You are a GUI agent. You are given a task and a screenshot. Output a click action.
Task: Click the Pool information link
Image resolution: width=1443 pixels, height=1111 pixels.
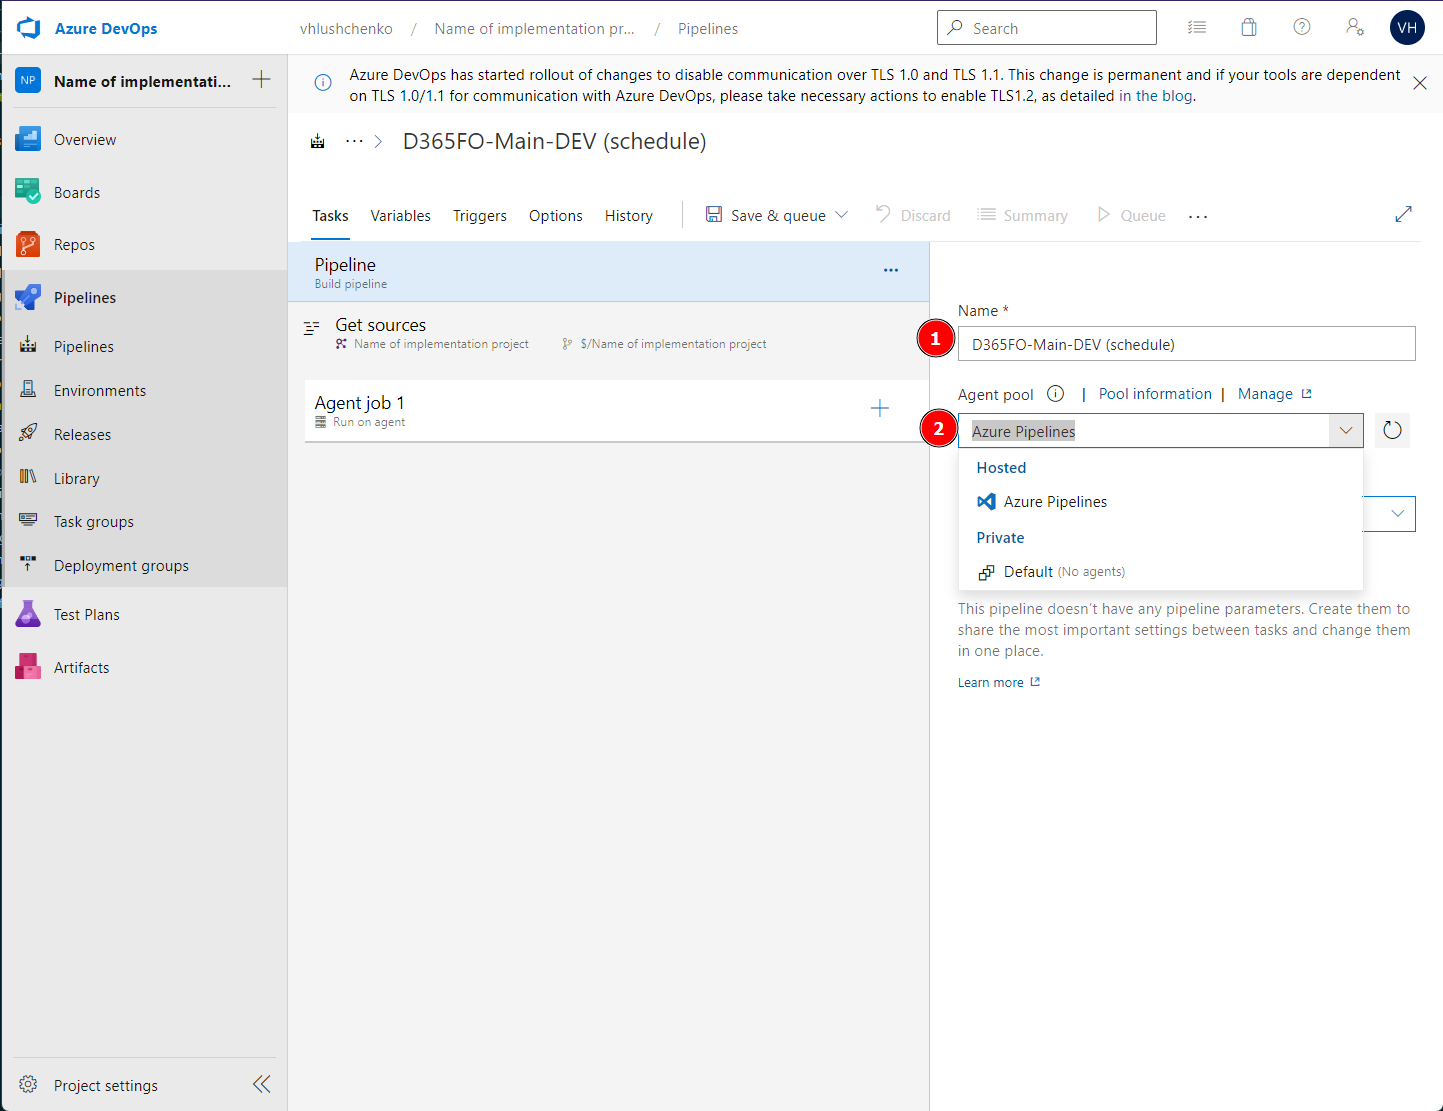pos(1154,394)
